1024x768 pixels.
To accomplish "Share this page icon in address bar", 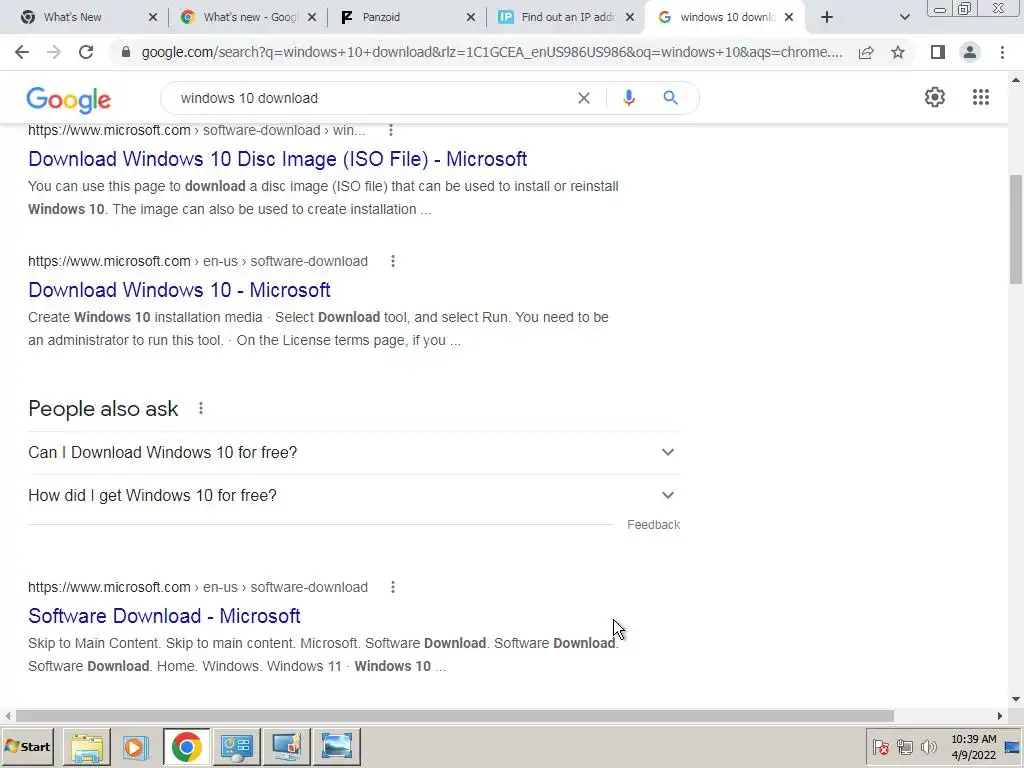I will 866,52.
